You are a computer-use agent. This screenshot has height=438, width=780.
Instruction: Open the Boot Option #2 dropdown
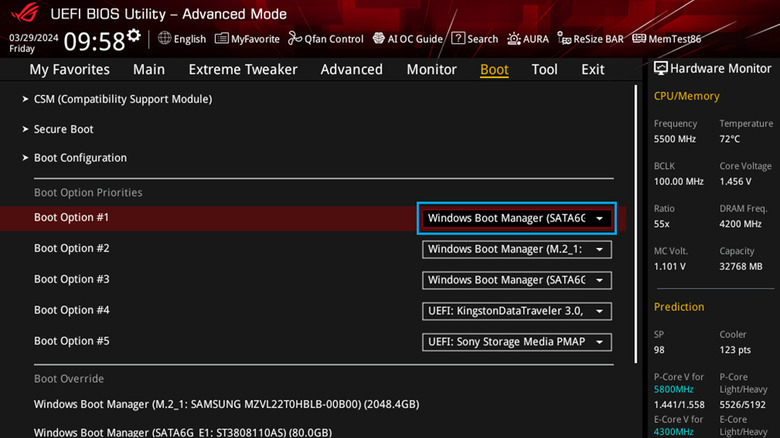(516, 249)
